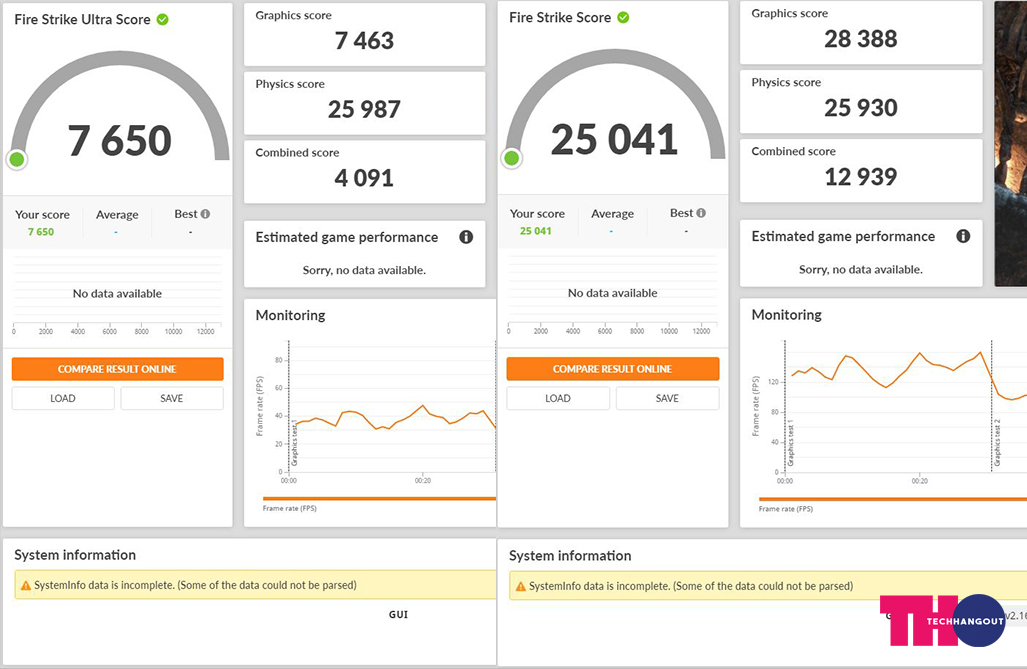The height and width of the screenshot is (669, 1027).
Task: Click SAVE button in Fire Strike Ultra panel
Action: click(x=172, y=398)
